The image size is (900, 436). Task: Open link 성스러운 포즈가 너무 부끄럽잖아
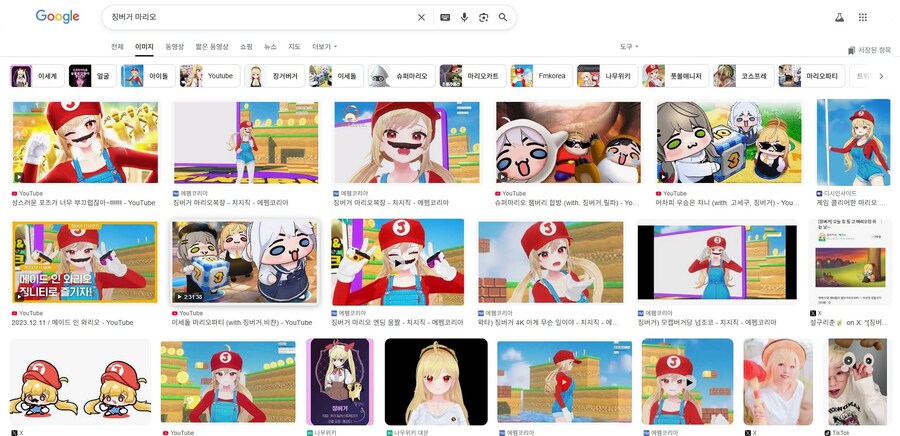[83, 203]
